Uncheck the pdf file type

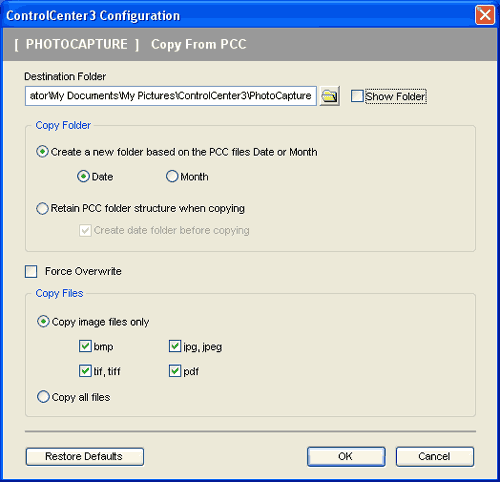[x=175, y=371]
